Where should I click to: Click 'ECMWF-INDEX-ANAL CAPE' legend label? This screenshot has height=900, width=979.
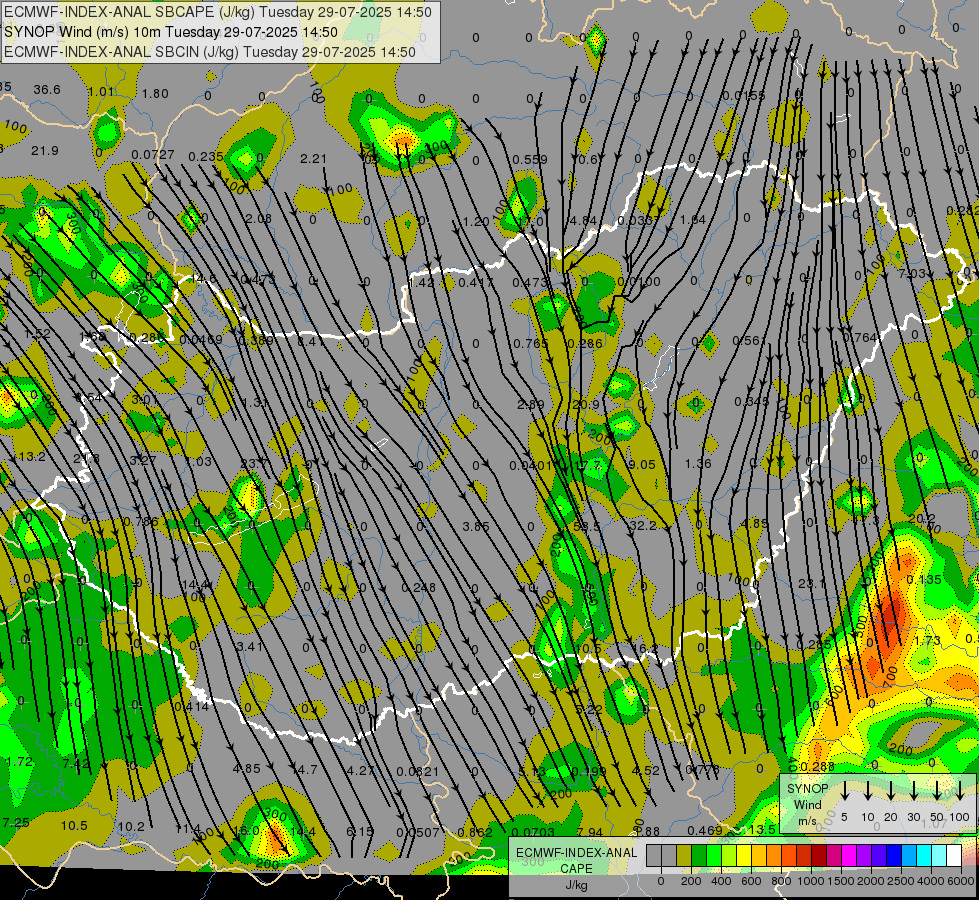576,861
